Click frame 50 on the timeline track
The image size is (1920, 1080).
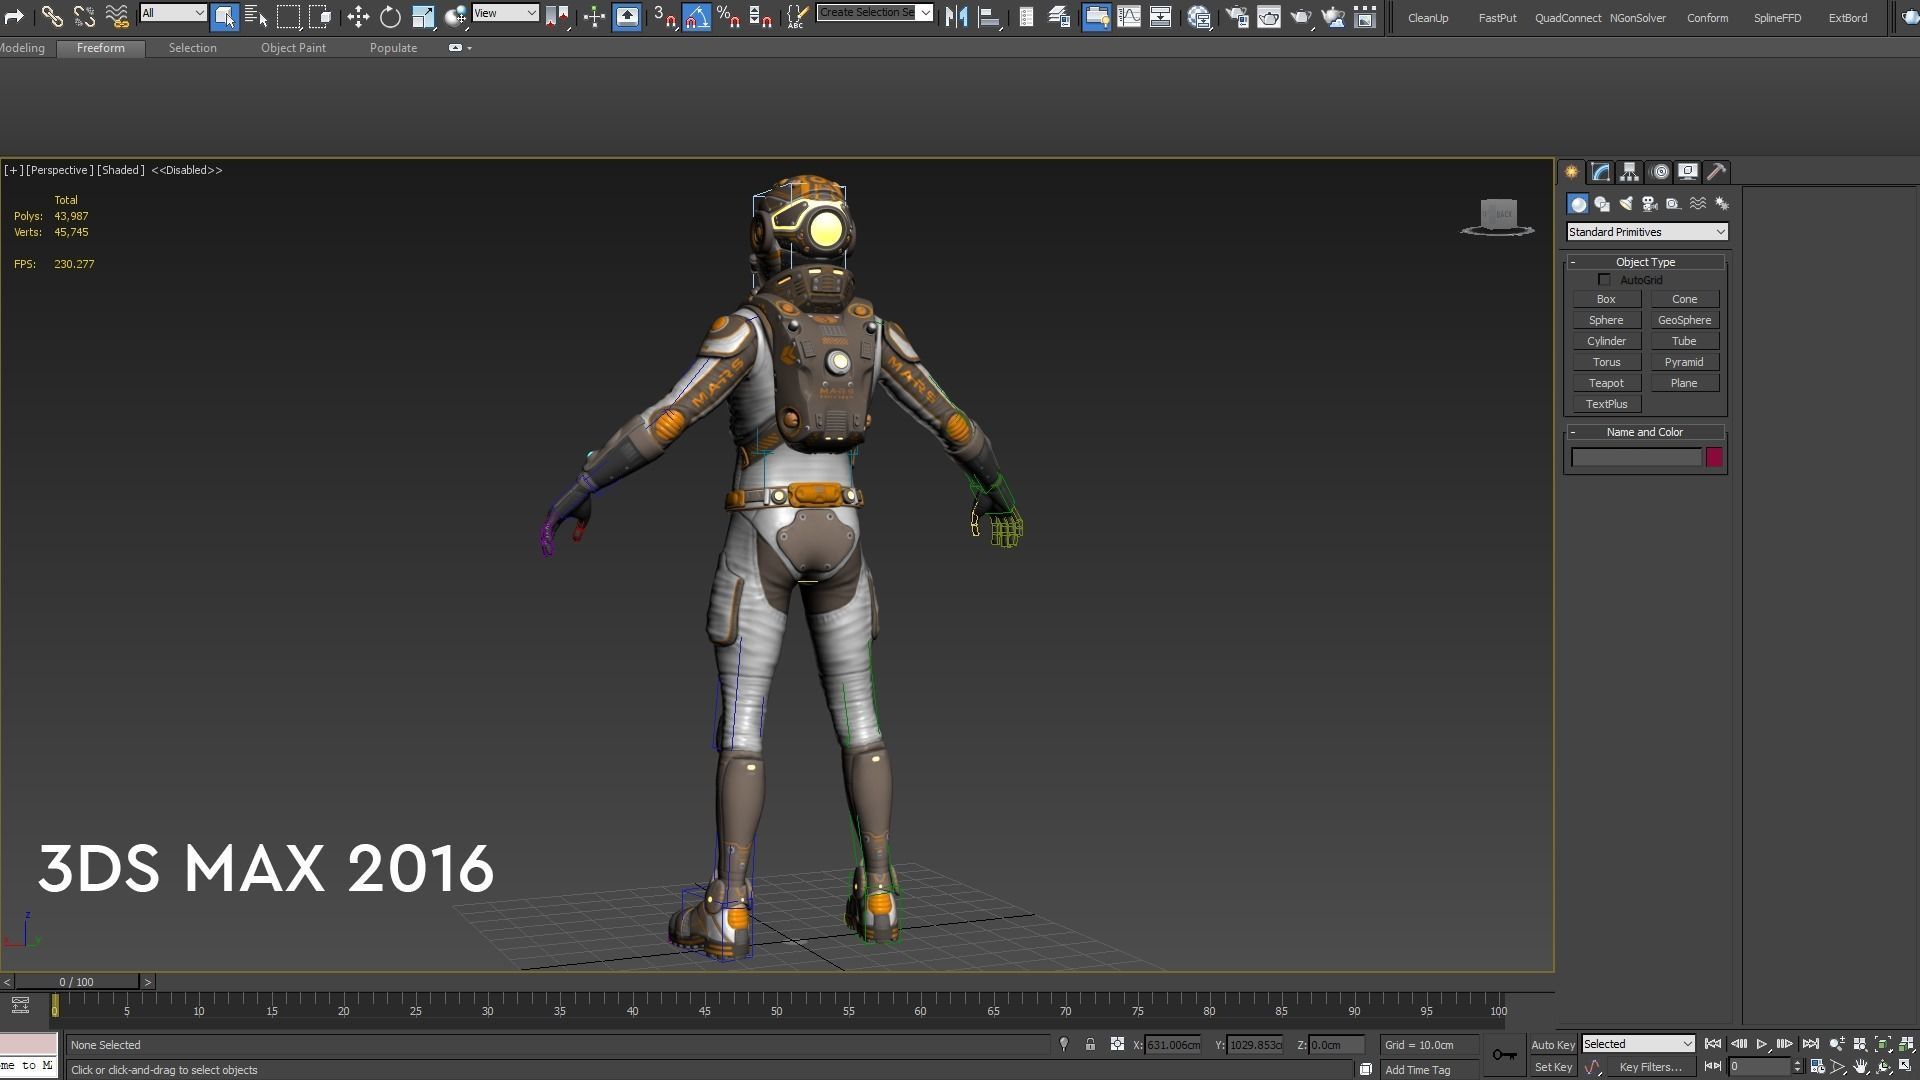click(x=777, y=1011)
